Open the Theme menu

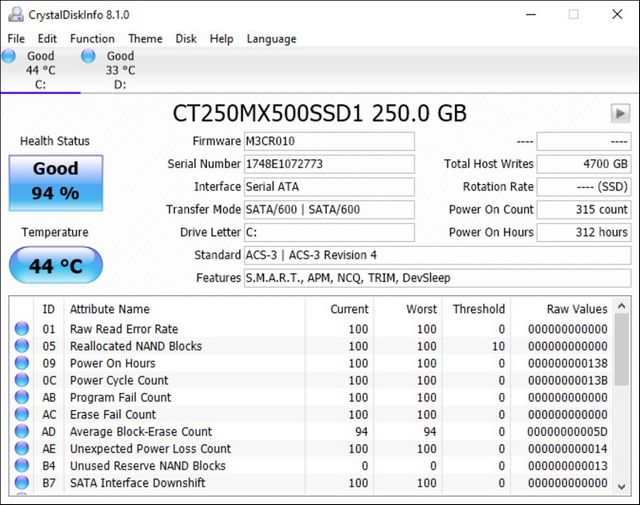click(x=145, y=39)
